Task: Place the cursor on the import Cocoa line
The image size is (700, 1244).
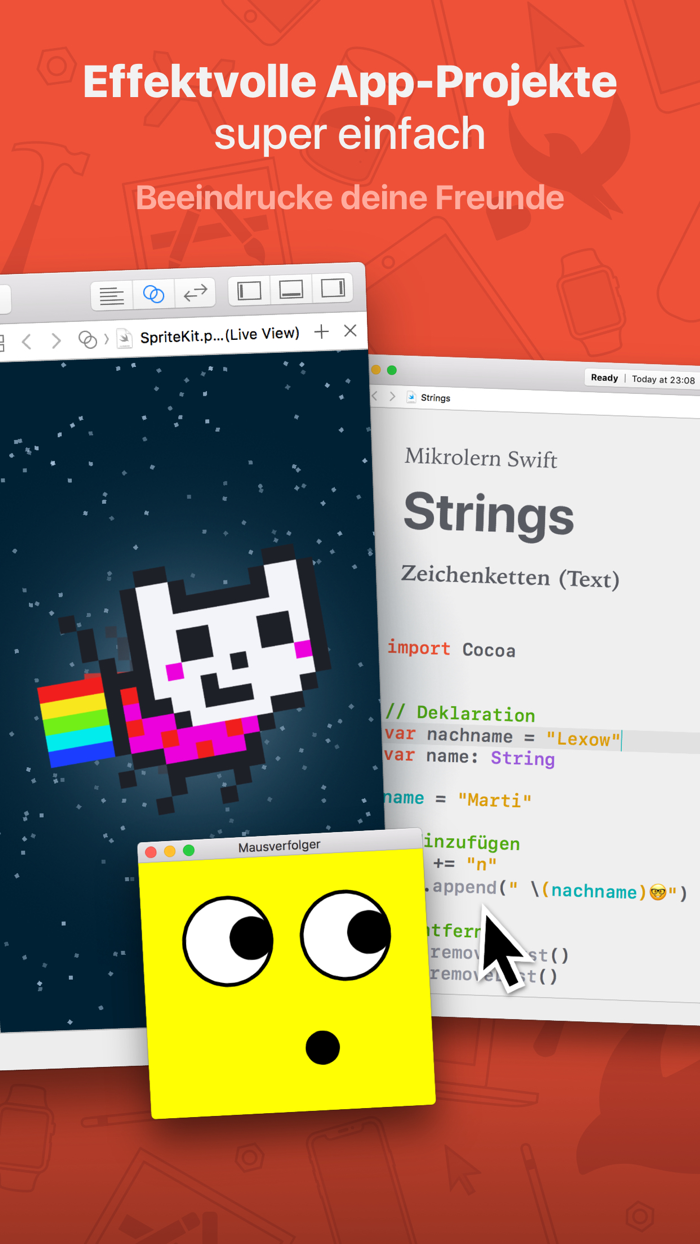Action: tap(452, 649)
